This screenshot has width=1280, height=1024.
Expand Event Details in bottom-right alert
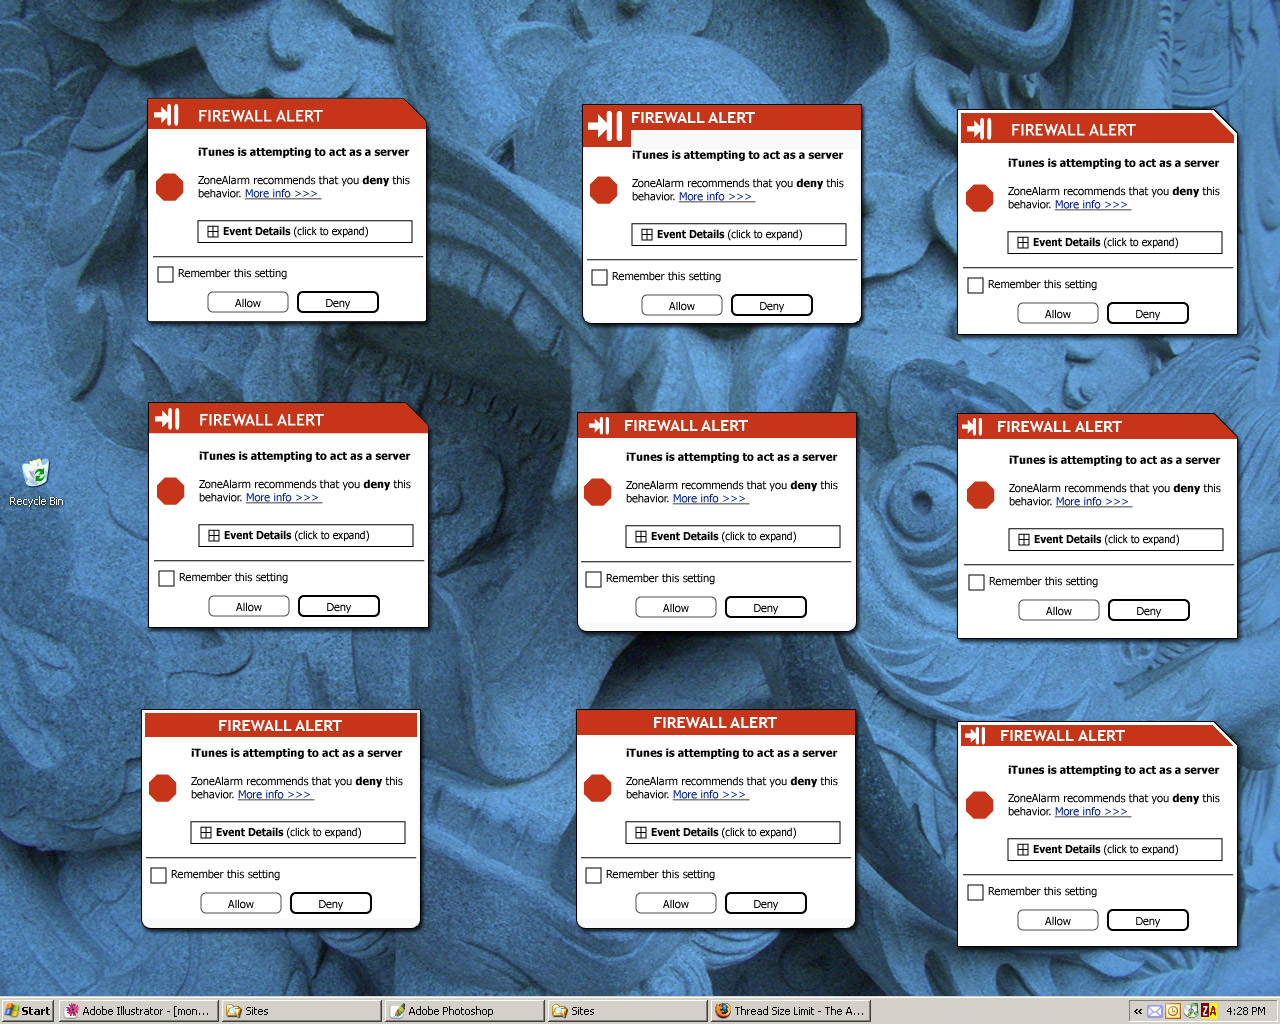(1115, 849)
